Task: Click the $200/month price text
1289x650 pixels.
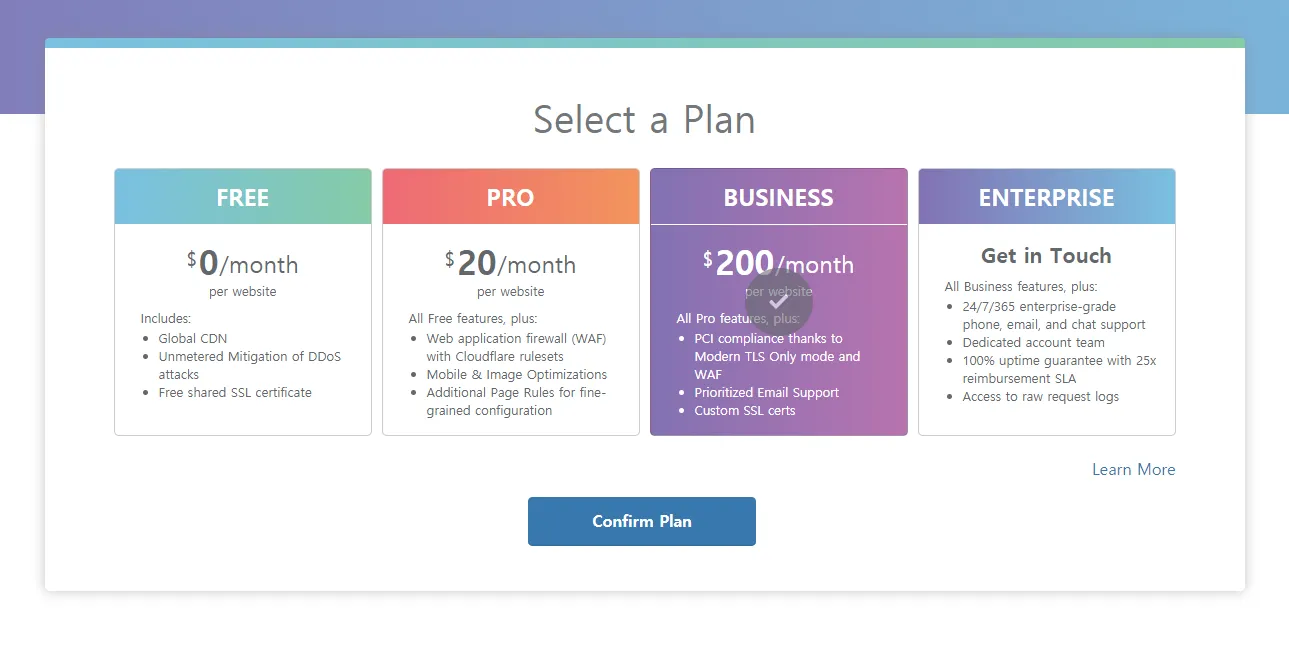Action: click(779, 264)
